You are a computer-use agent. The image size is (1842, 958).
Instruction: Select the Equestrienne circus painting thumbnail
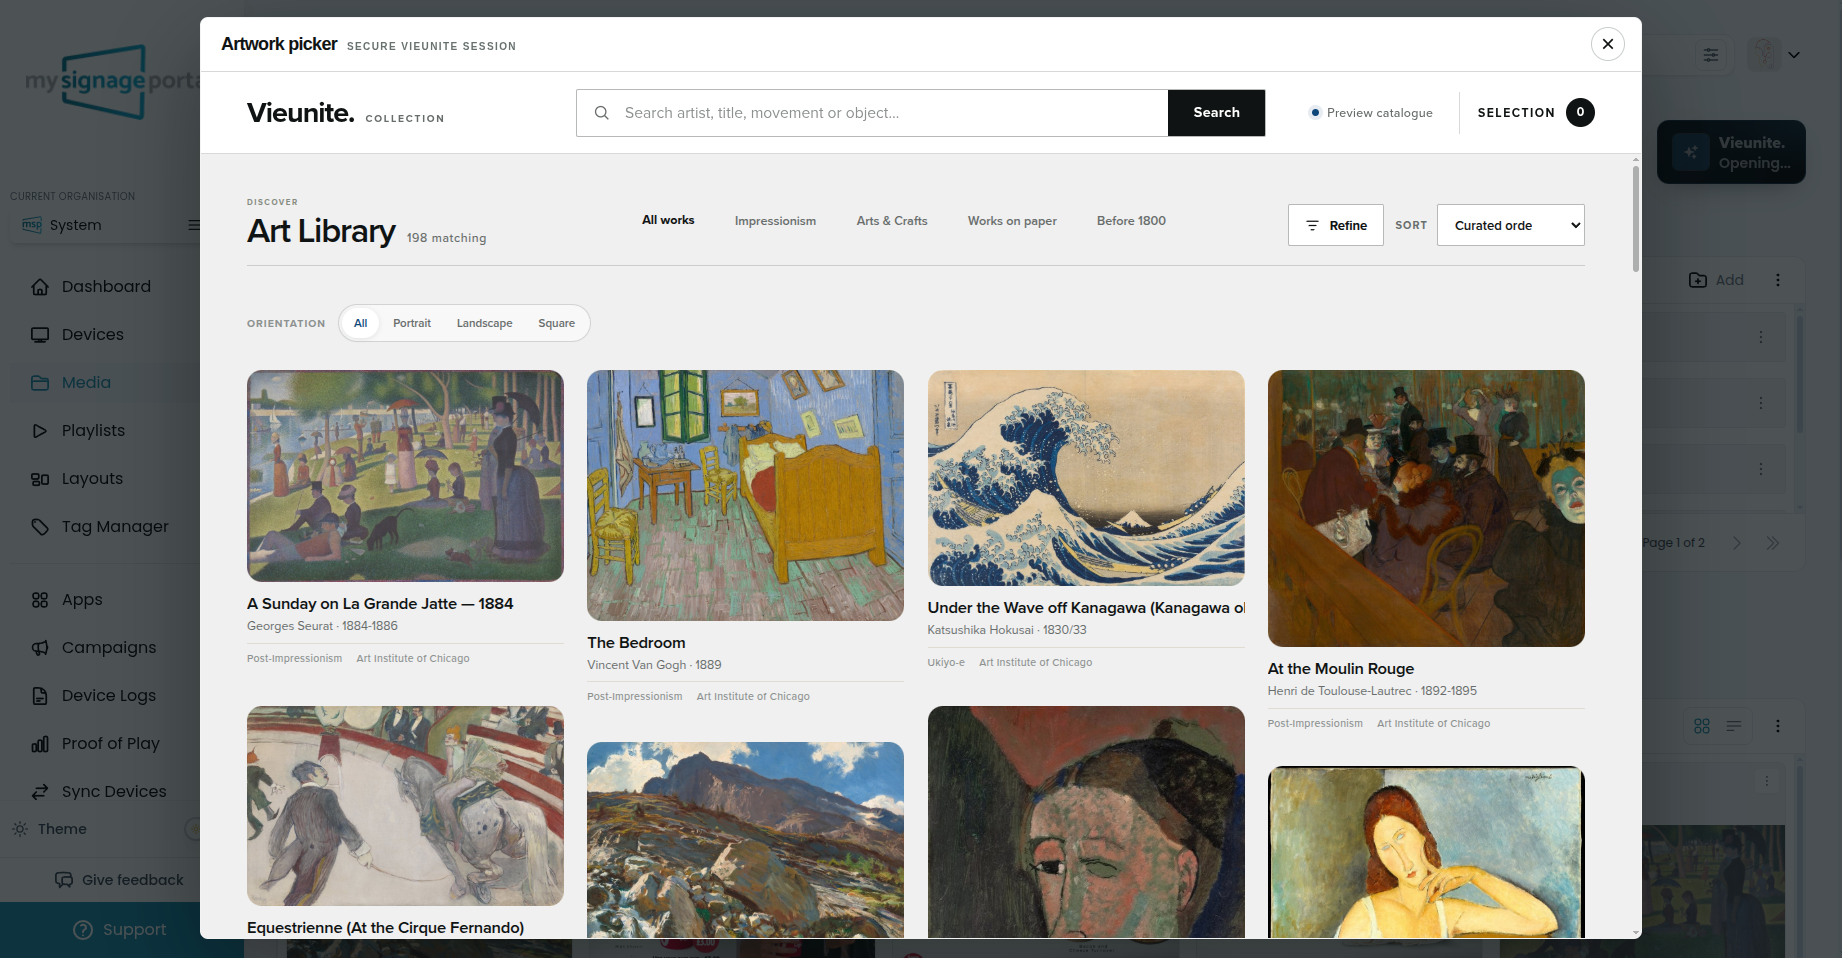click(x=405, y=806)
